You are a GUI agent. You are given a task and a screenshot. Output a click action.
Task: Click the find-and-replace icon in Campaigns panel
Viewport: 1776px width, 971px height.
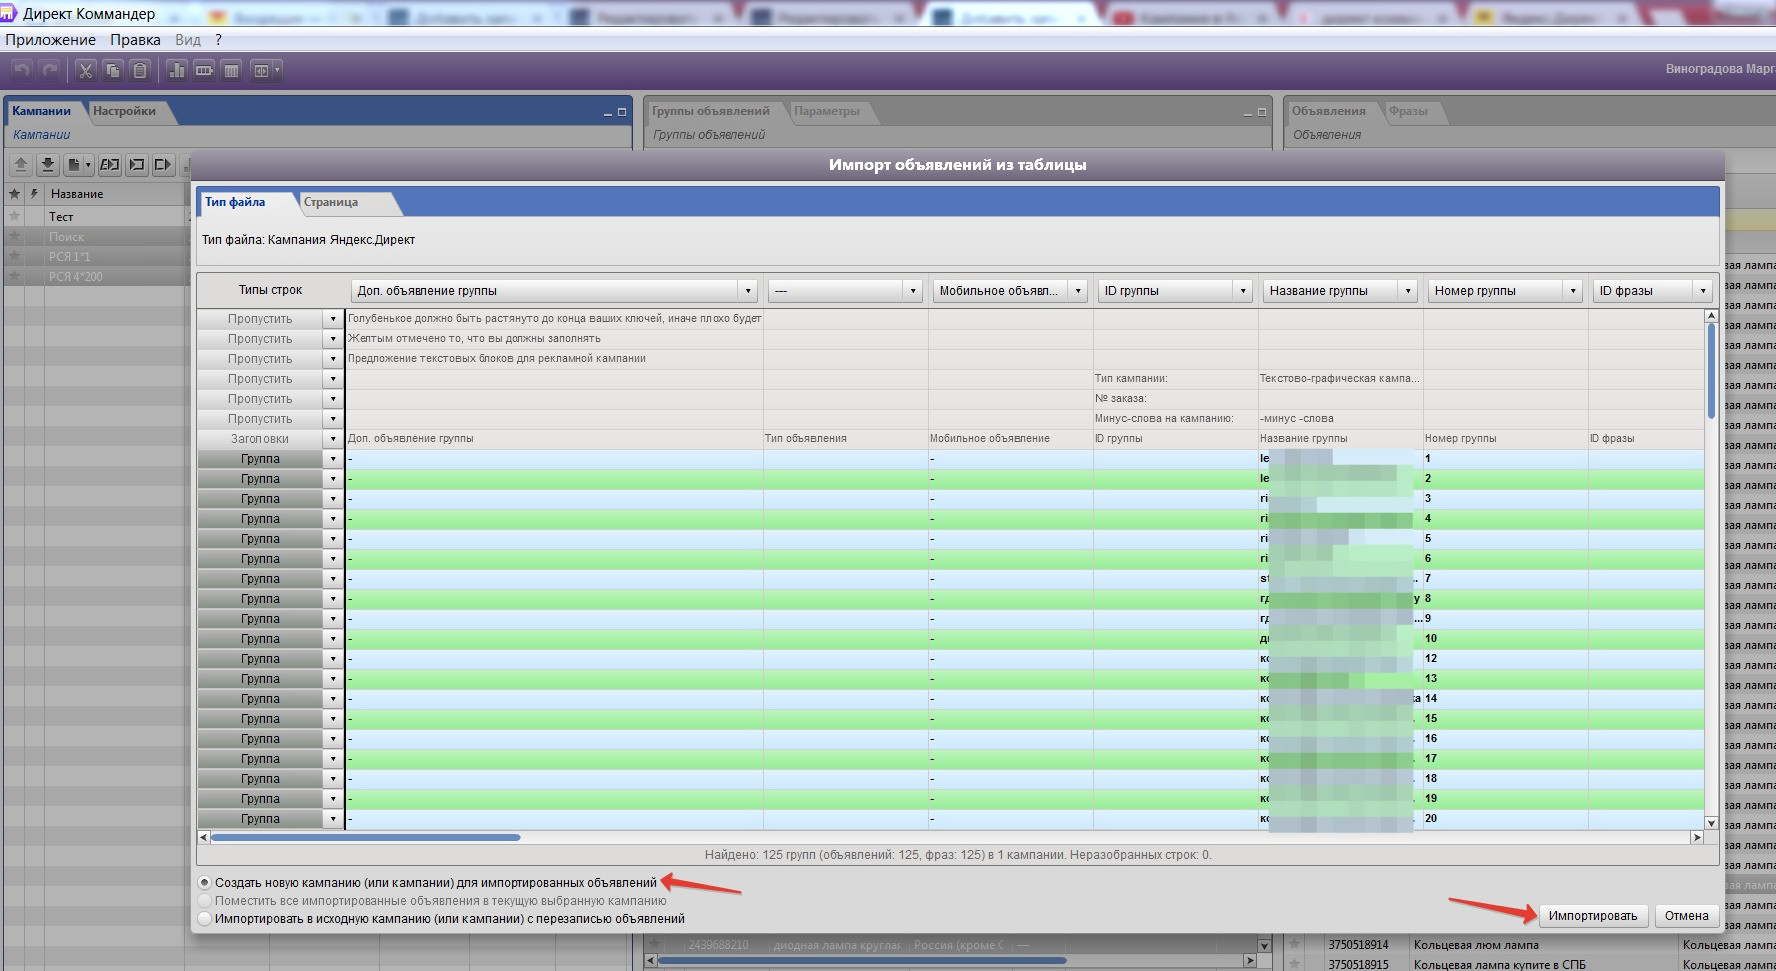110,165
